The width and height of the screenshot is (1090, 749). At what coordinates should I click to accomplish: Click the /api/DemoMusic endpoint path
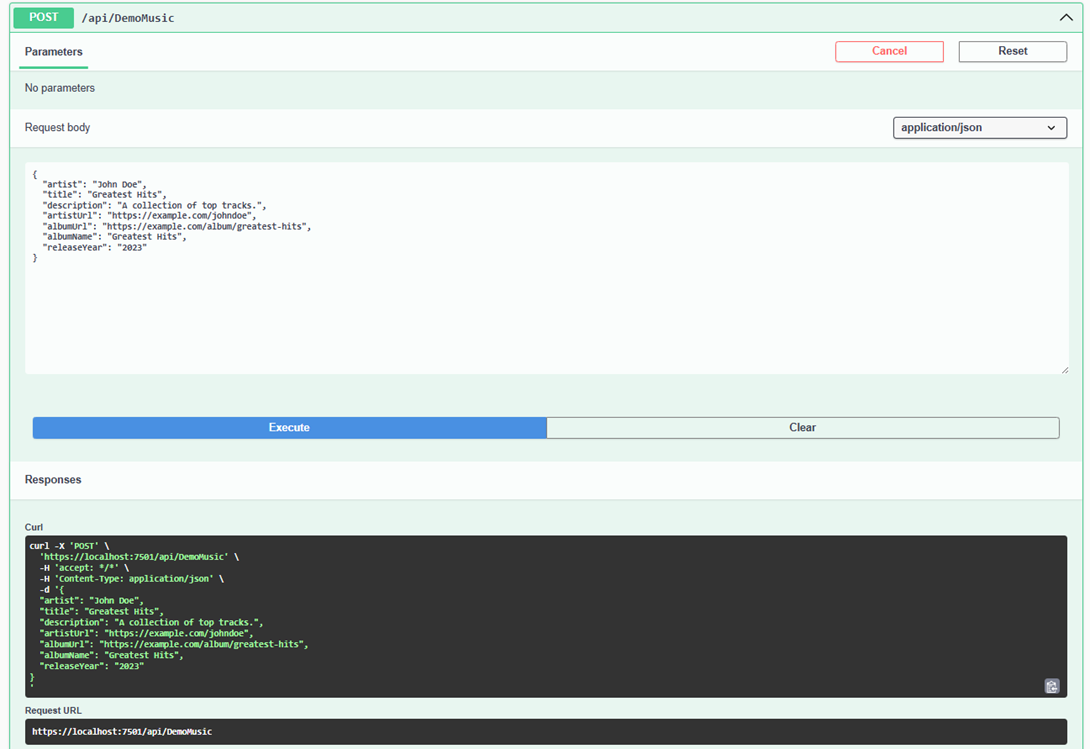coord(128,18)
